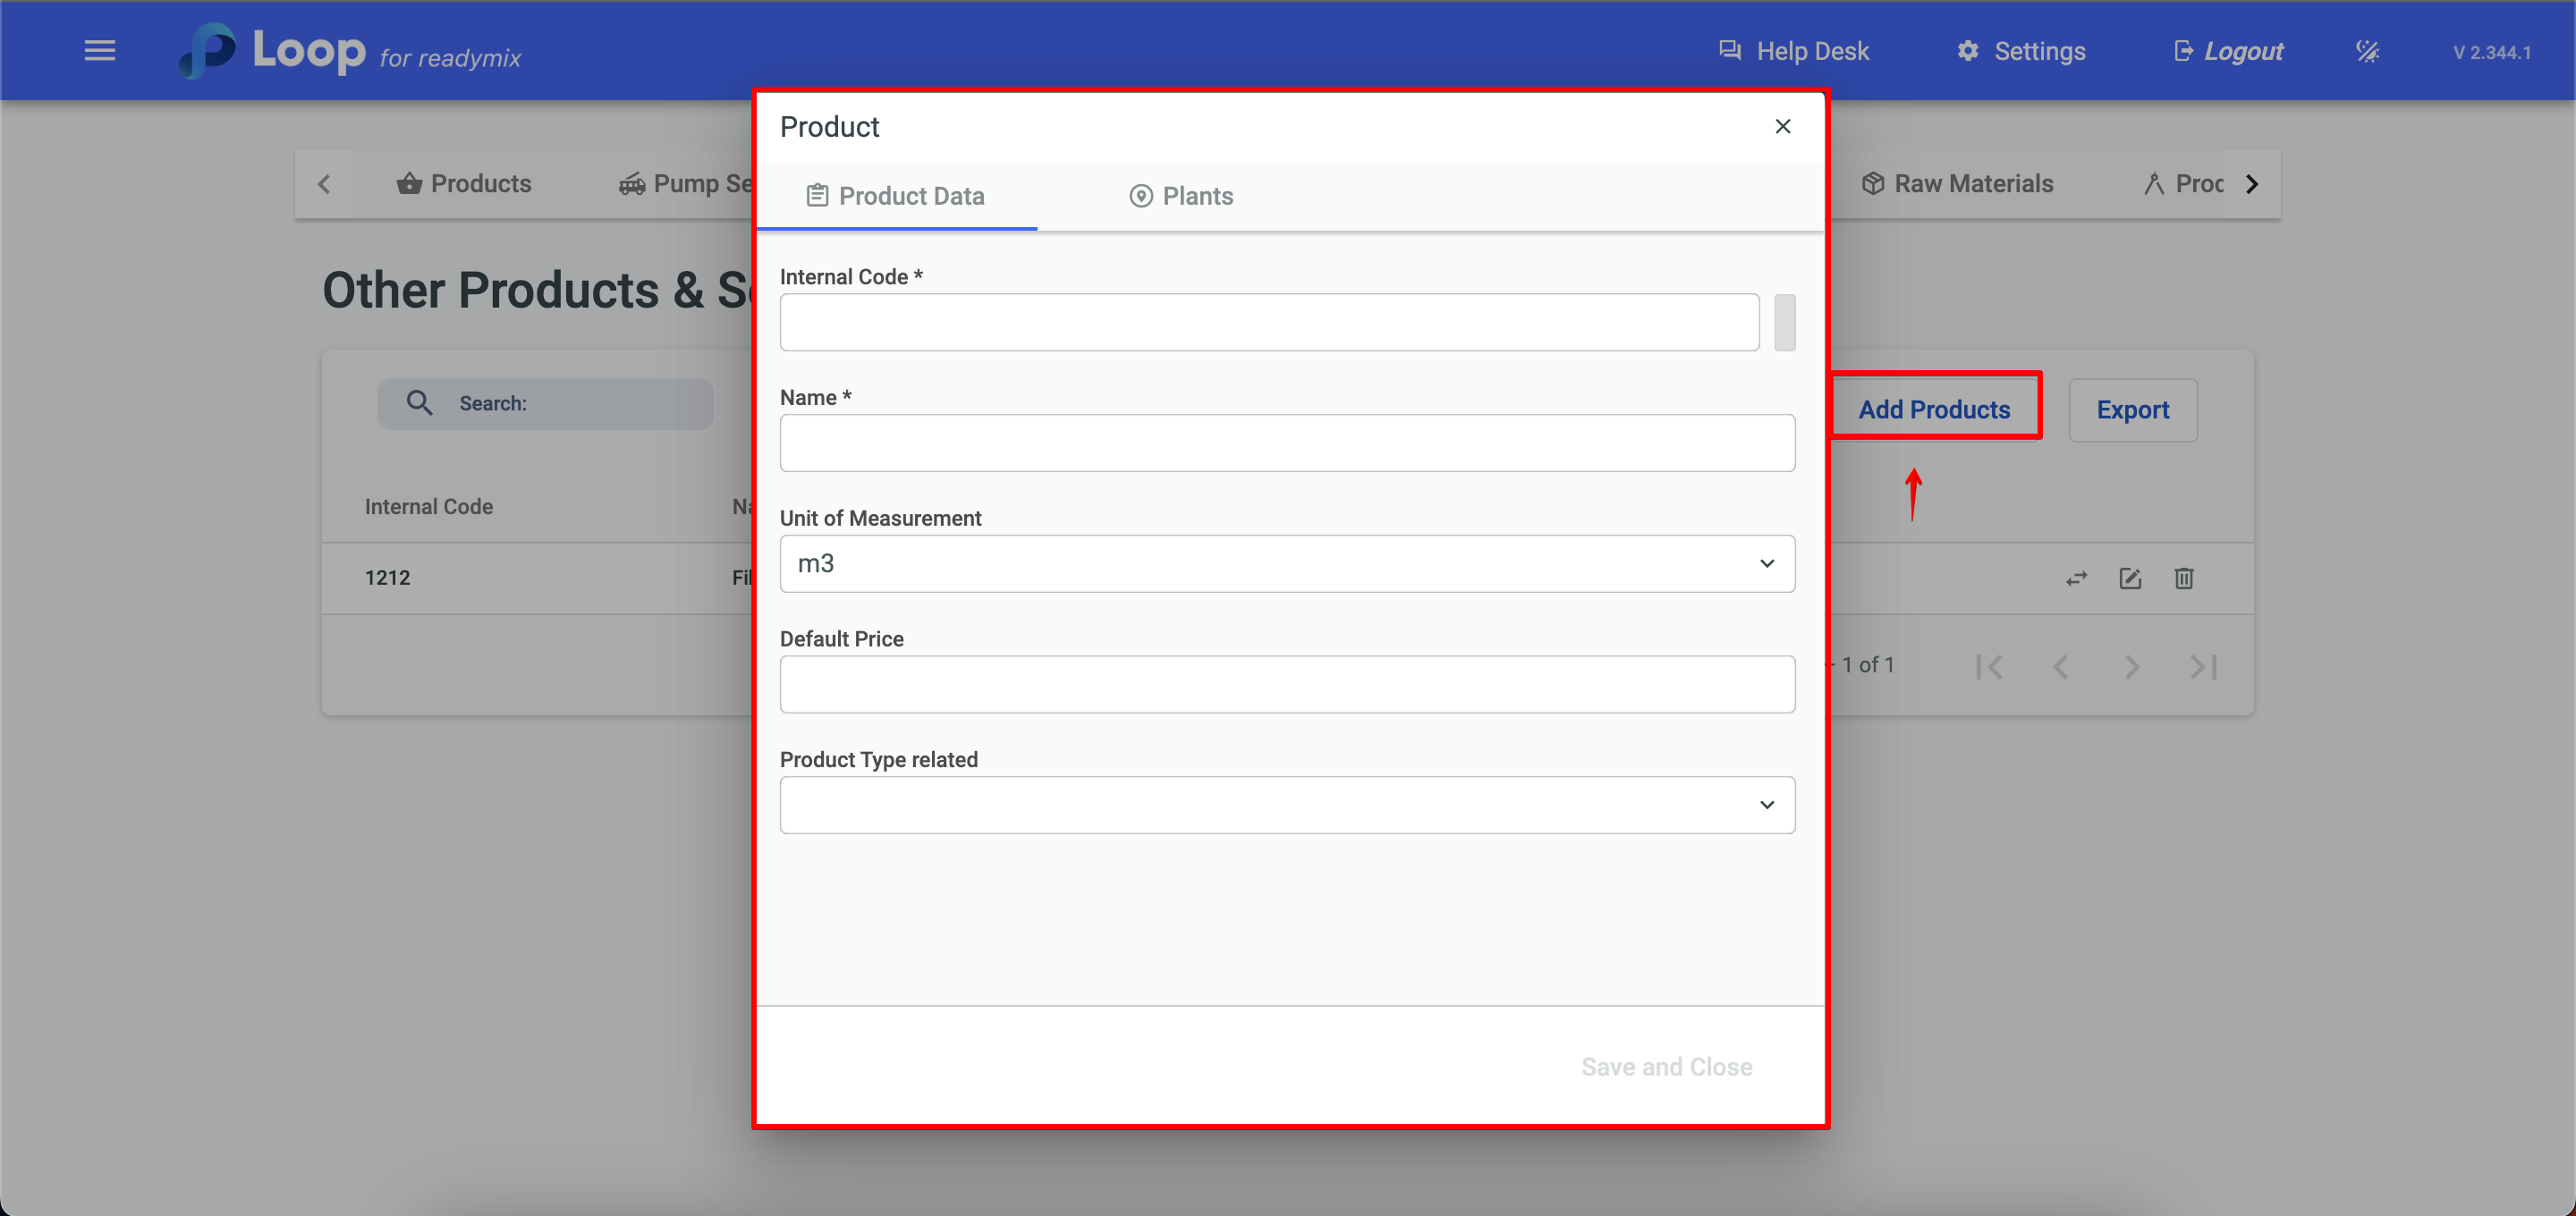The width and height of the screenshot is (2576, 1216).
Task: Close the Product dialog
Action: tap(1782, 126)
